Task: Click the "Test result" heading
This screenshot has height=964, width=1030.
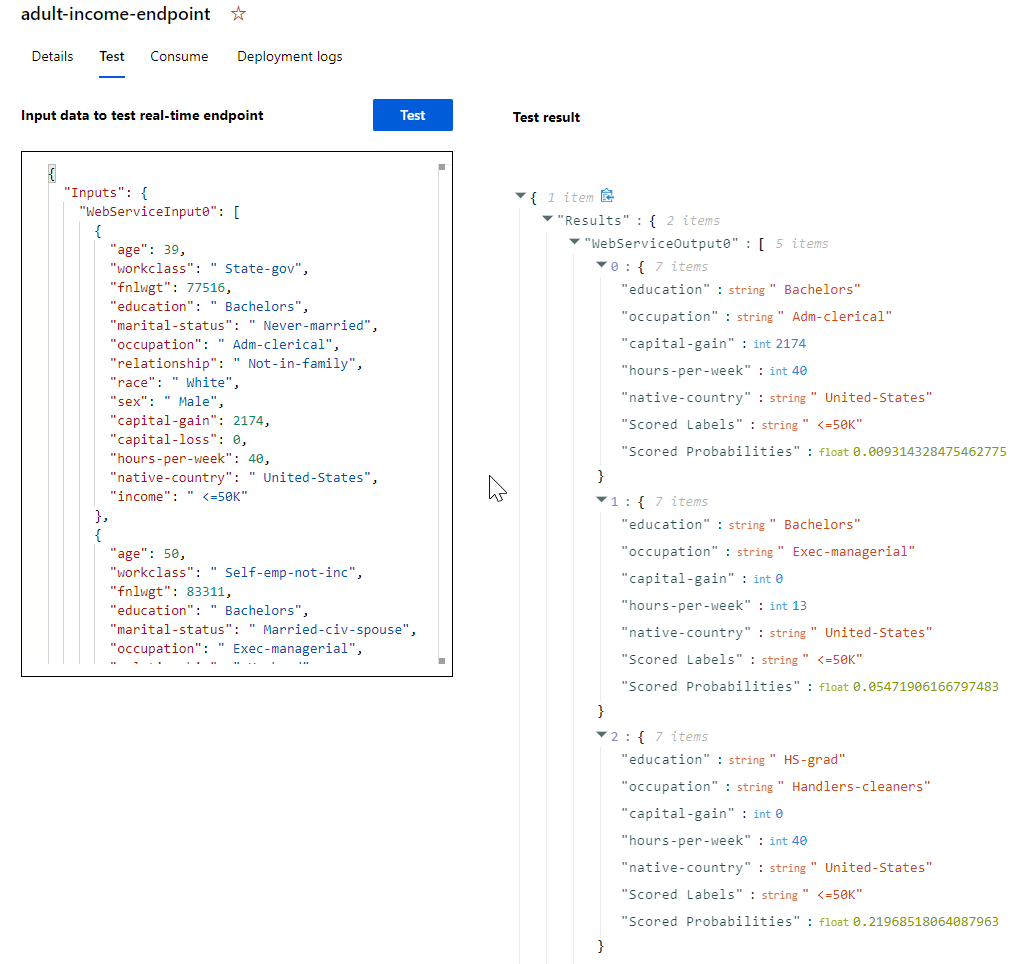Action: pyautogui.click(x=547, y=118)
